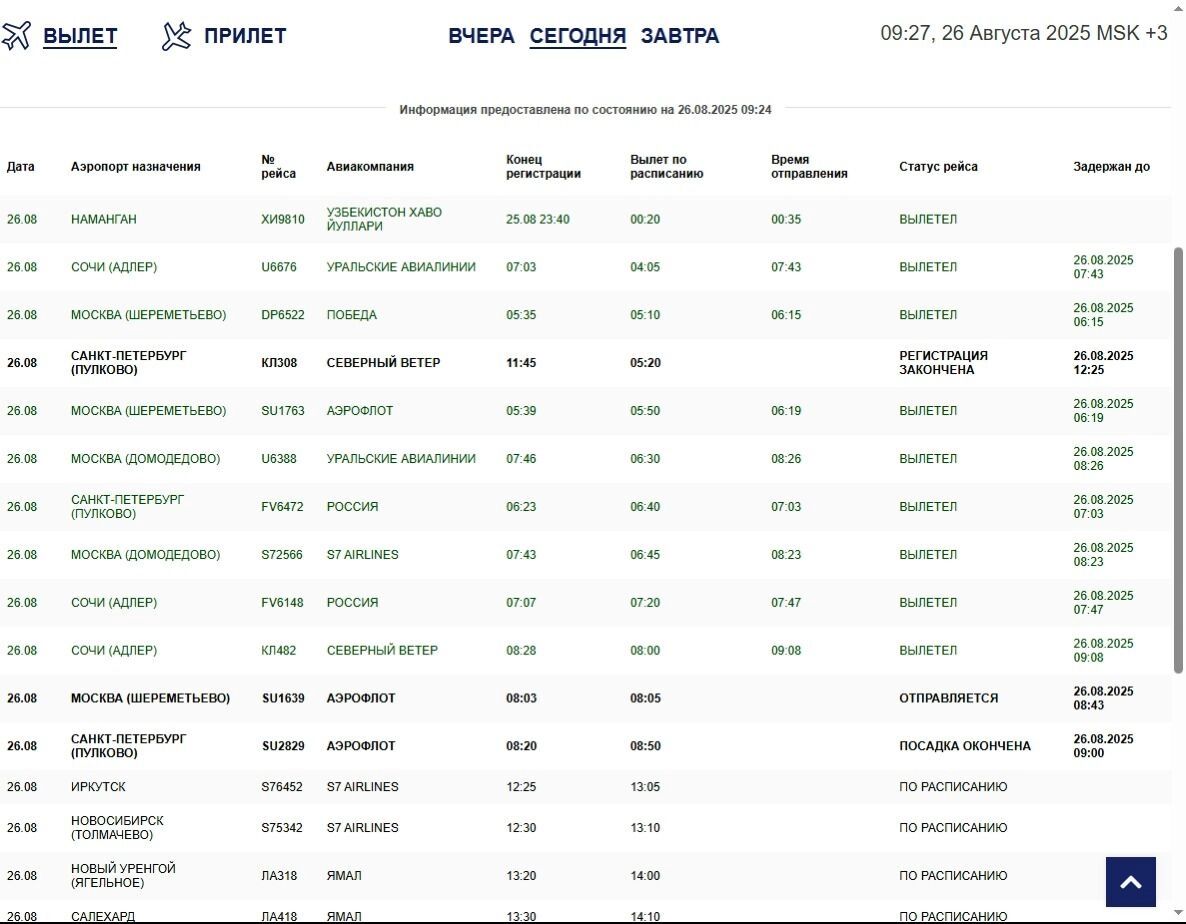Select flight SU2829 with ПОСАДКА ОКОНЧЕНА status
This screenshot has width=1186, height=924.
283,746
